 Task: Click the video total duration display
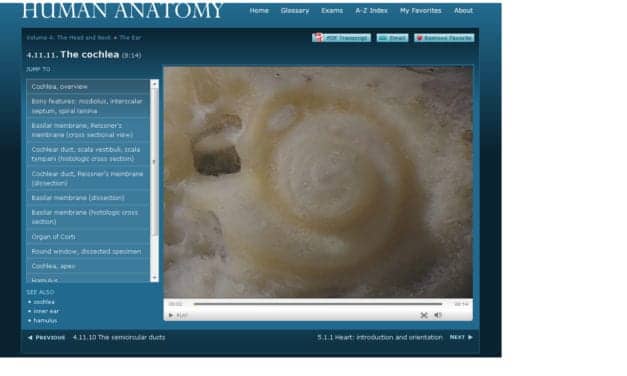pos(461,304)
